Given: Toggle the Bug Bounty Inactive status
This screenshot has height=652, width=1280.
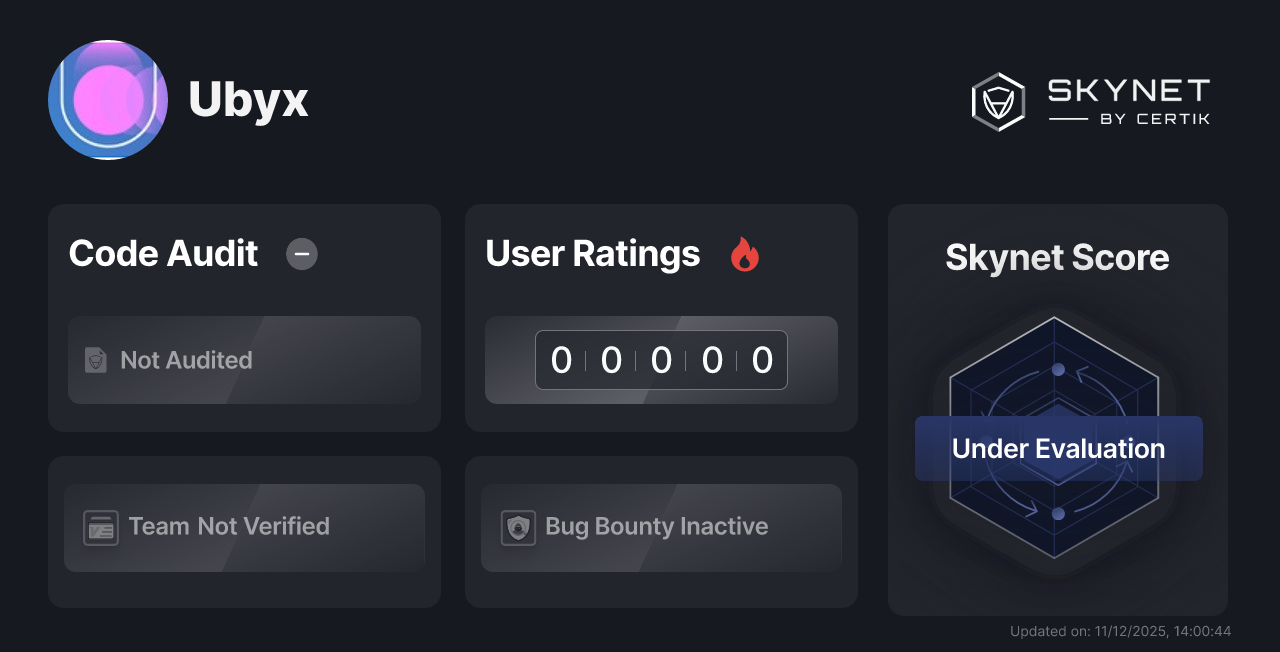Looking at the screenshot, I should 661,527.
